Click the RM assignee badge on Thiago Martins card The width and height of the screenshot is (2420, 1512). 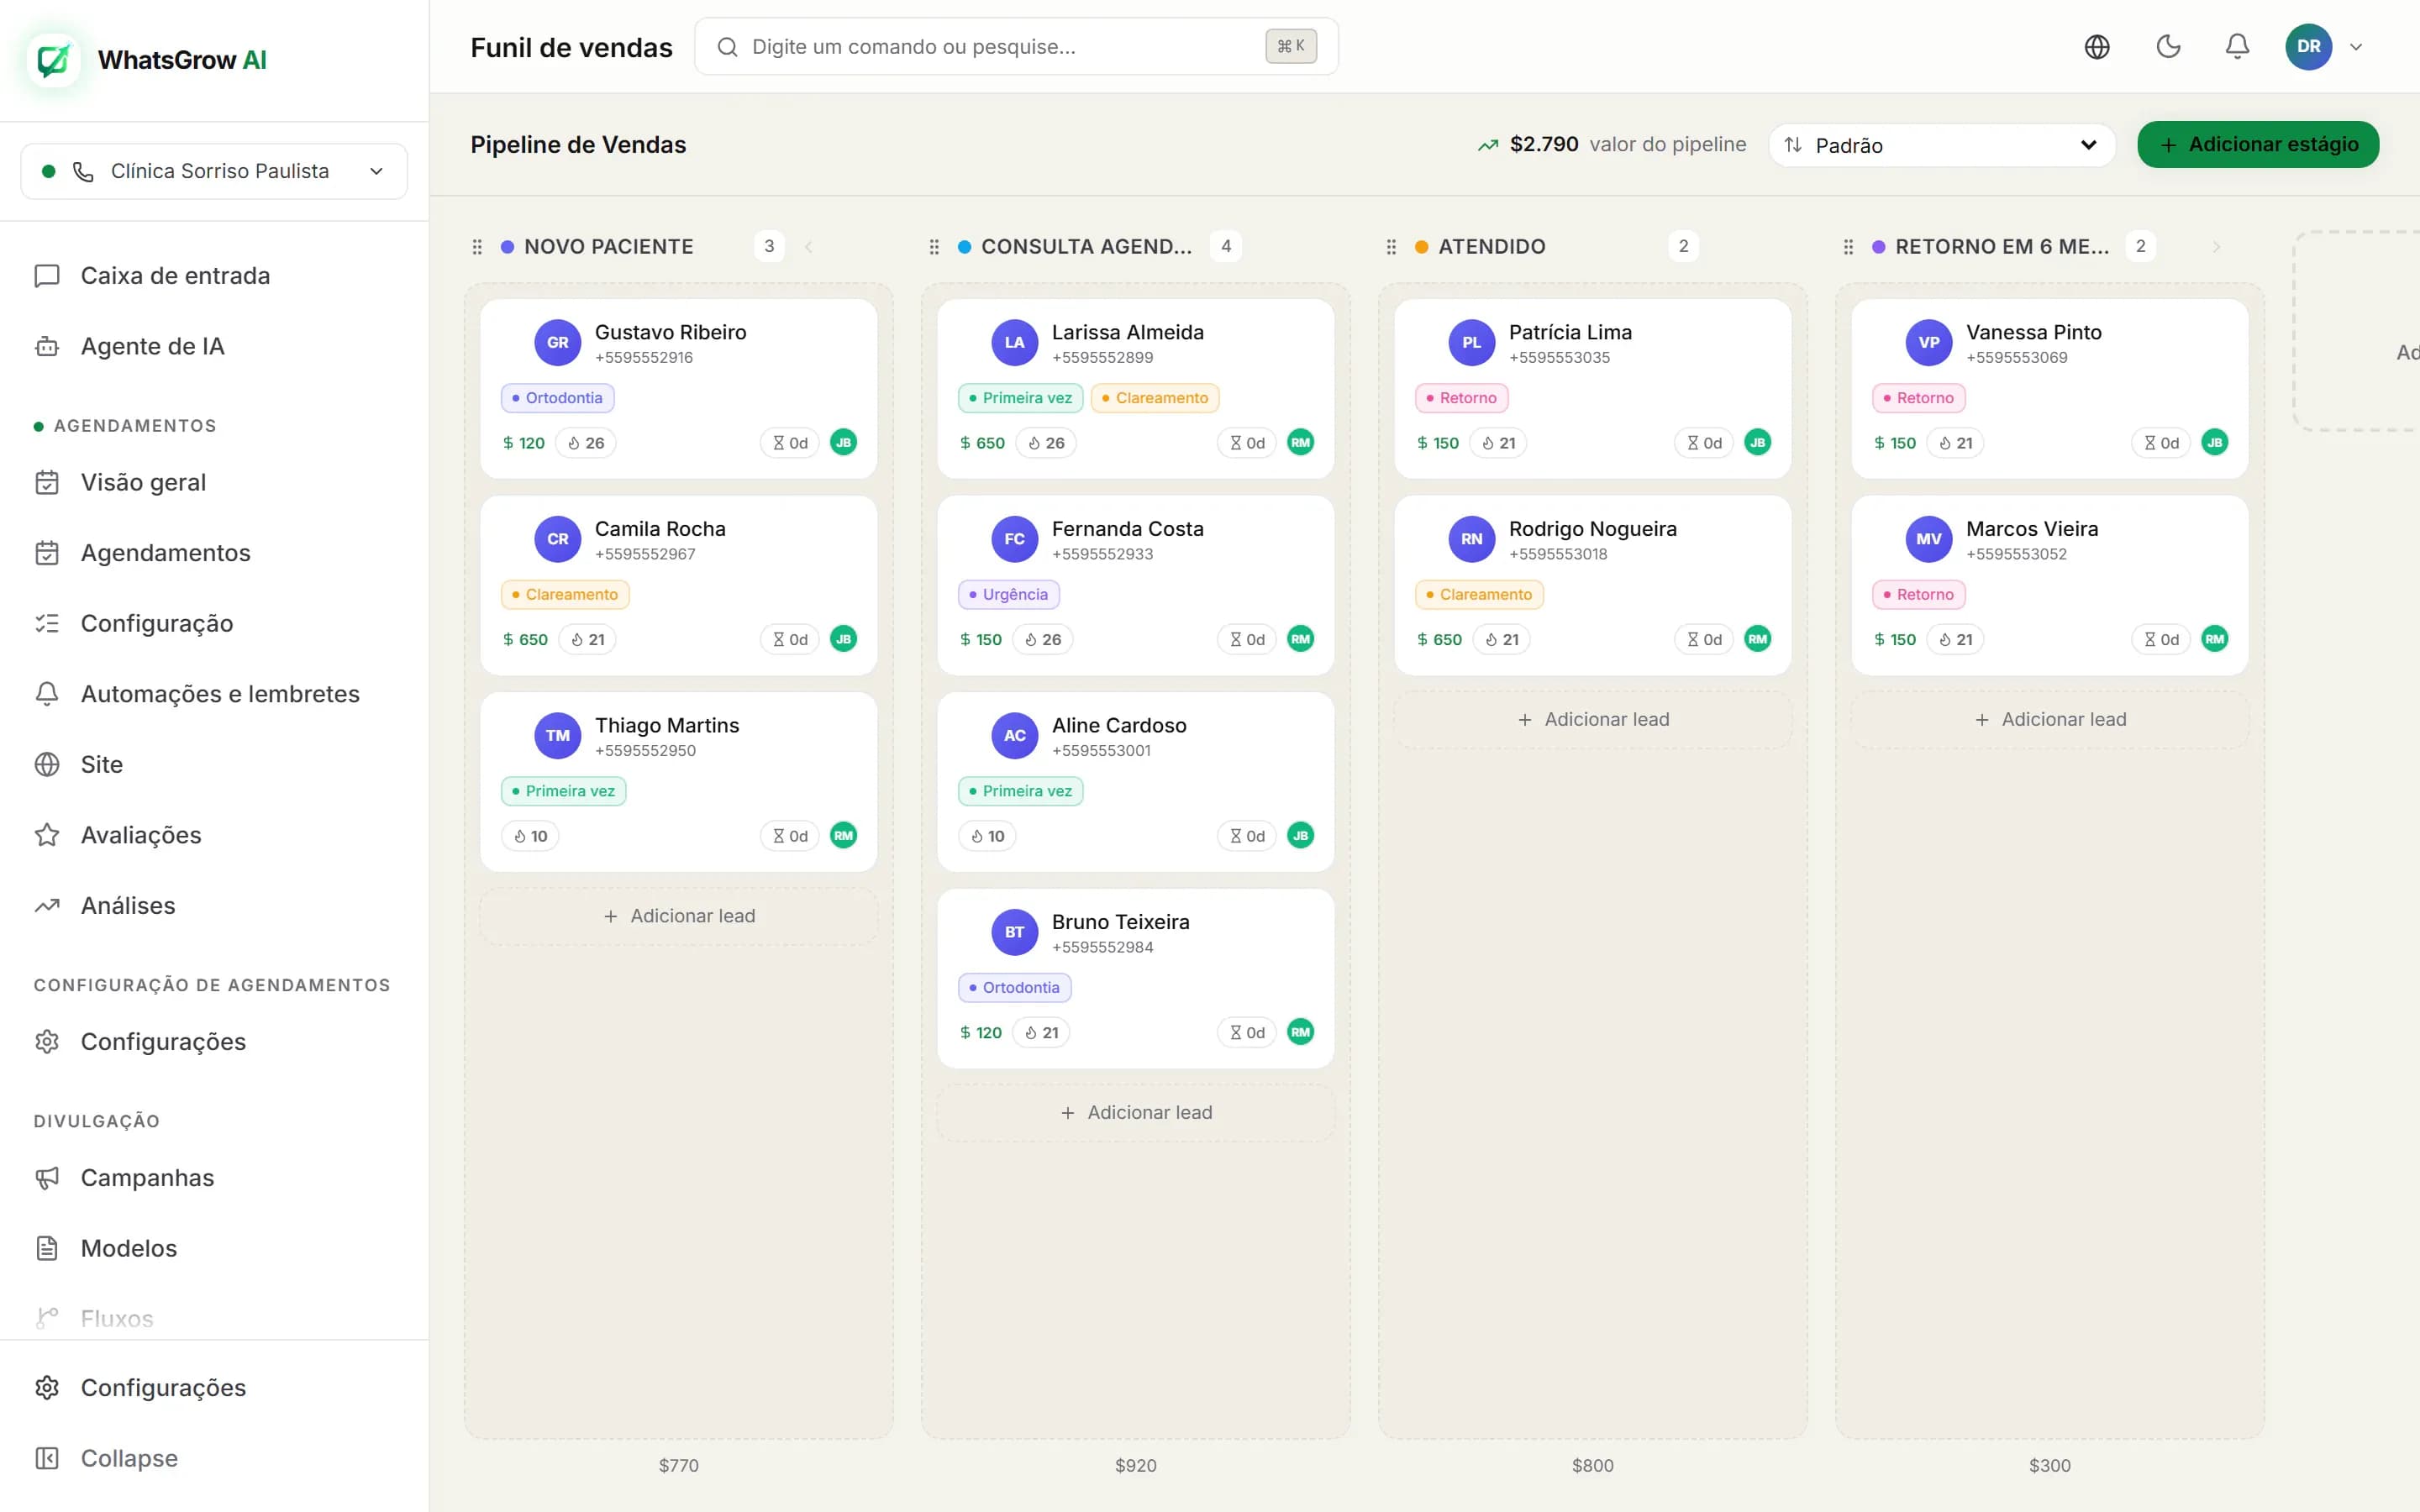[844, 835]
